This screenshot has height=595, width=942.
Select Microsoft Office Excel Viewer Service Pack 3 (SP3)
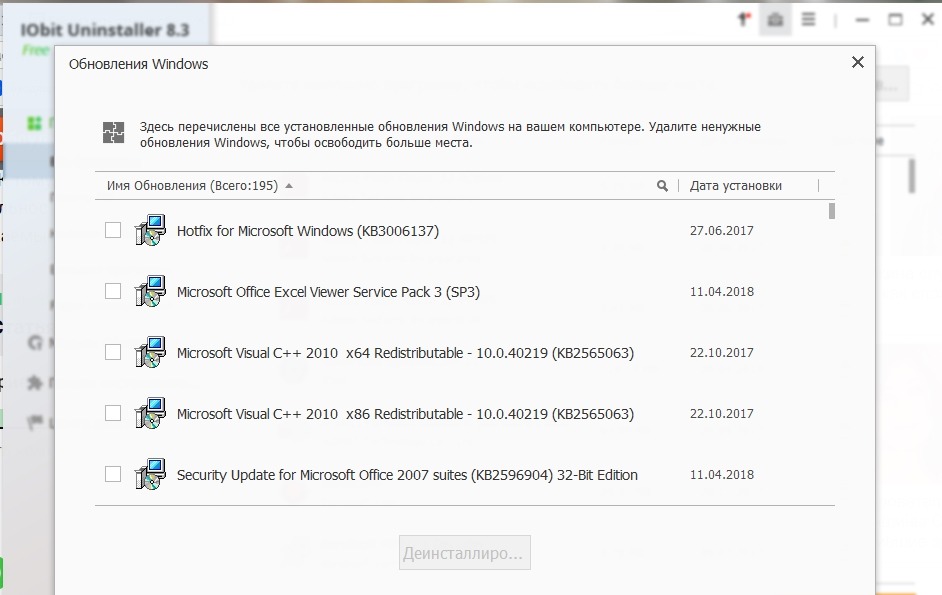(x=464, y=291)
